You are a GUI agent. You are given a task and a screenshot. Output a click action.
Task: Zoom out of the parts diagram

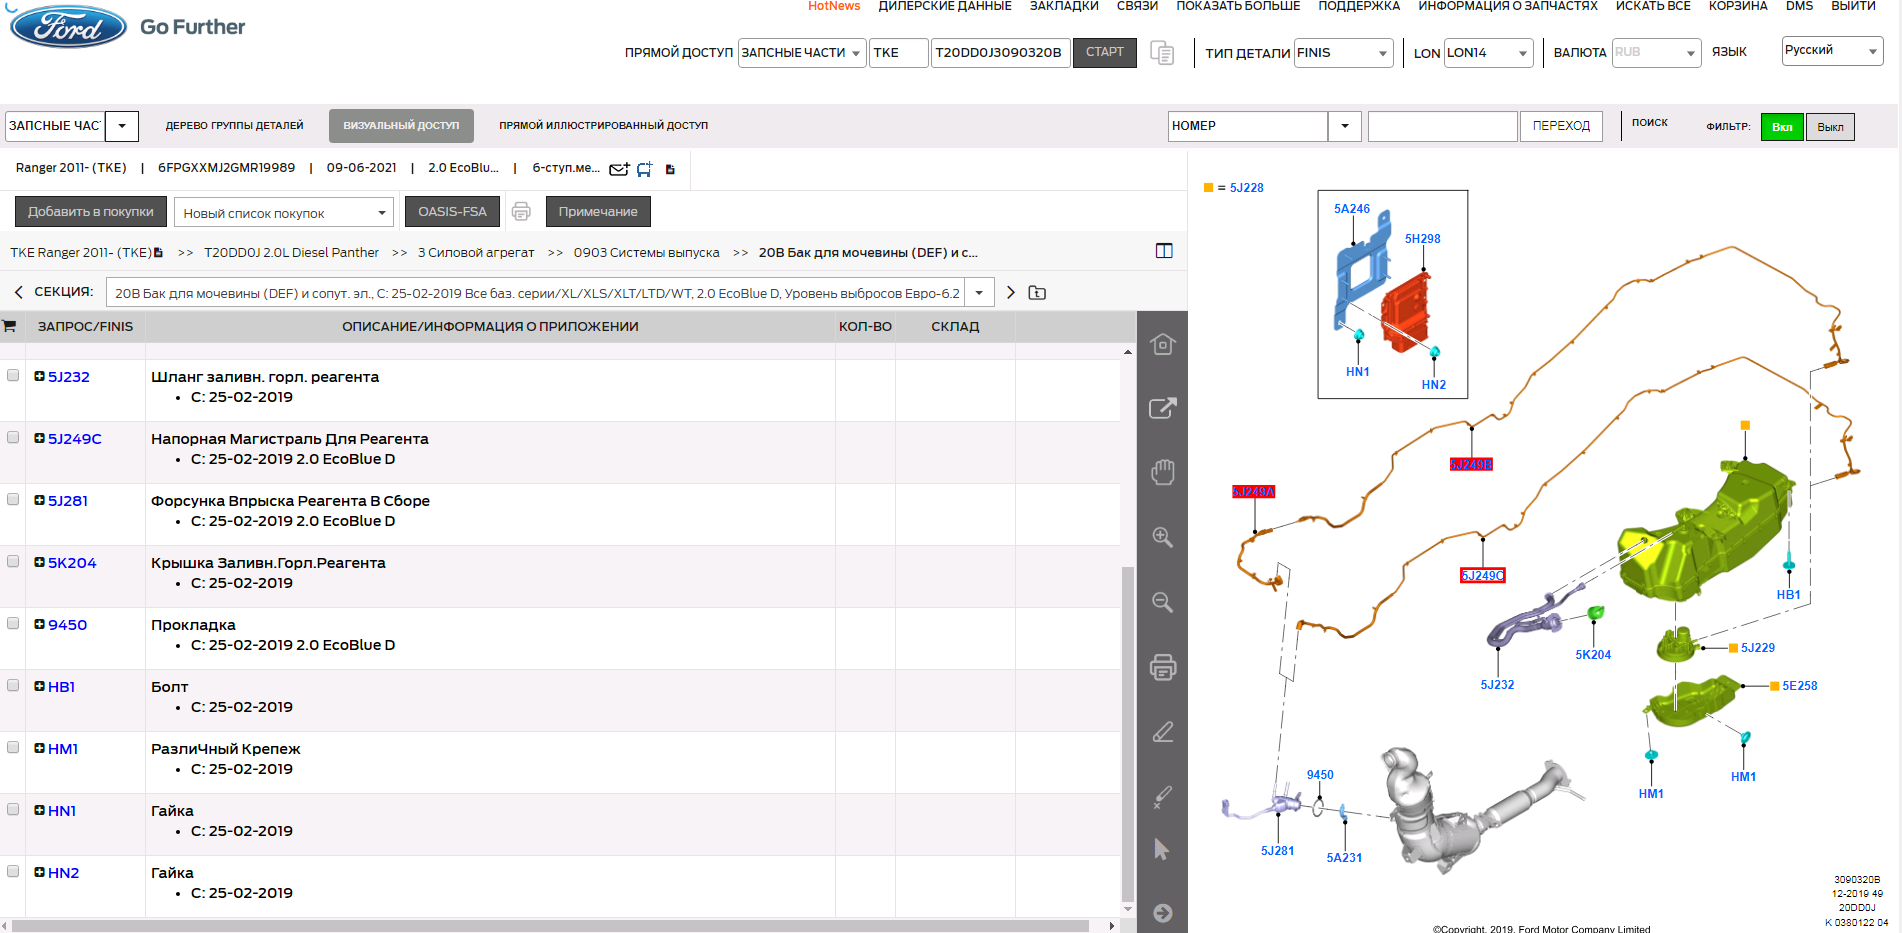click(1162, 602)
